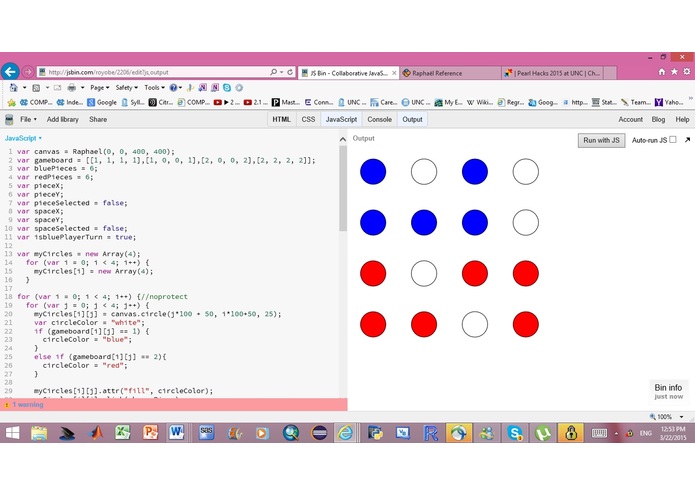
Task: Click the Print icon in command bar
Action: pos(71,88)
